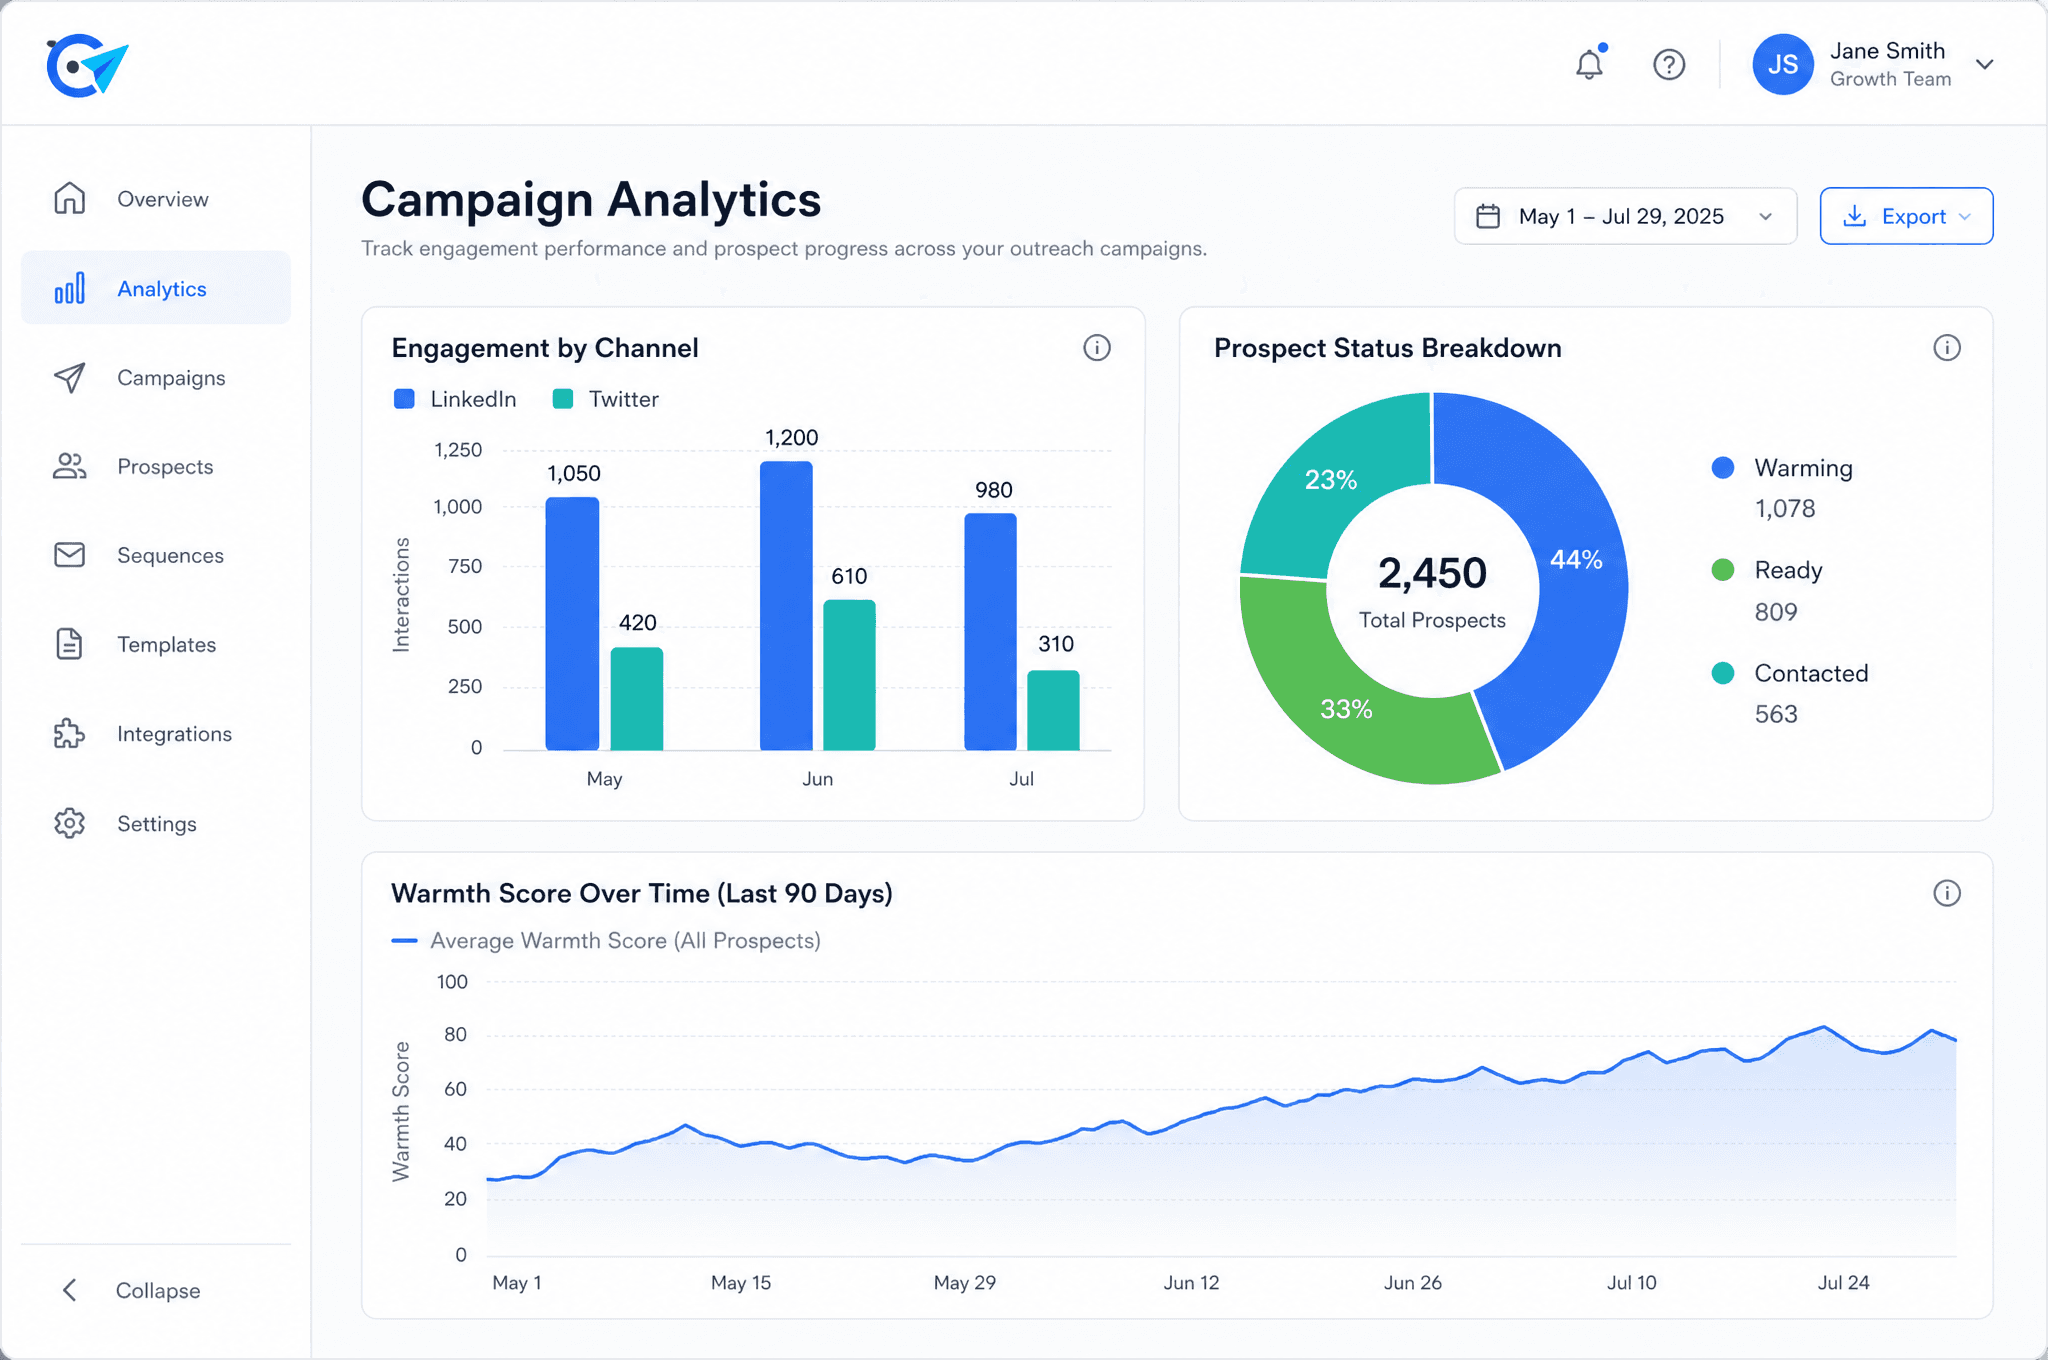Image resolution: width=2048 pixels, height=1360 pixels.
Task: Expand the Export options chevron
Action: [1965, 217]
